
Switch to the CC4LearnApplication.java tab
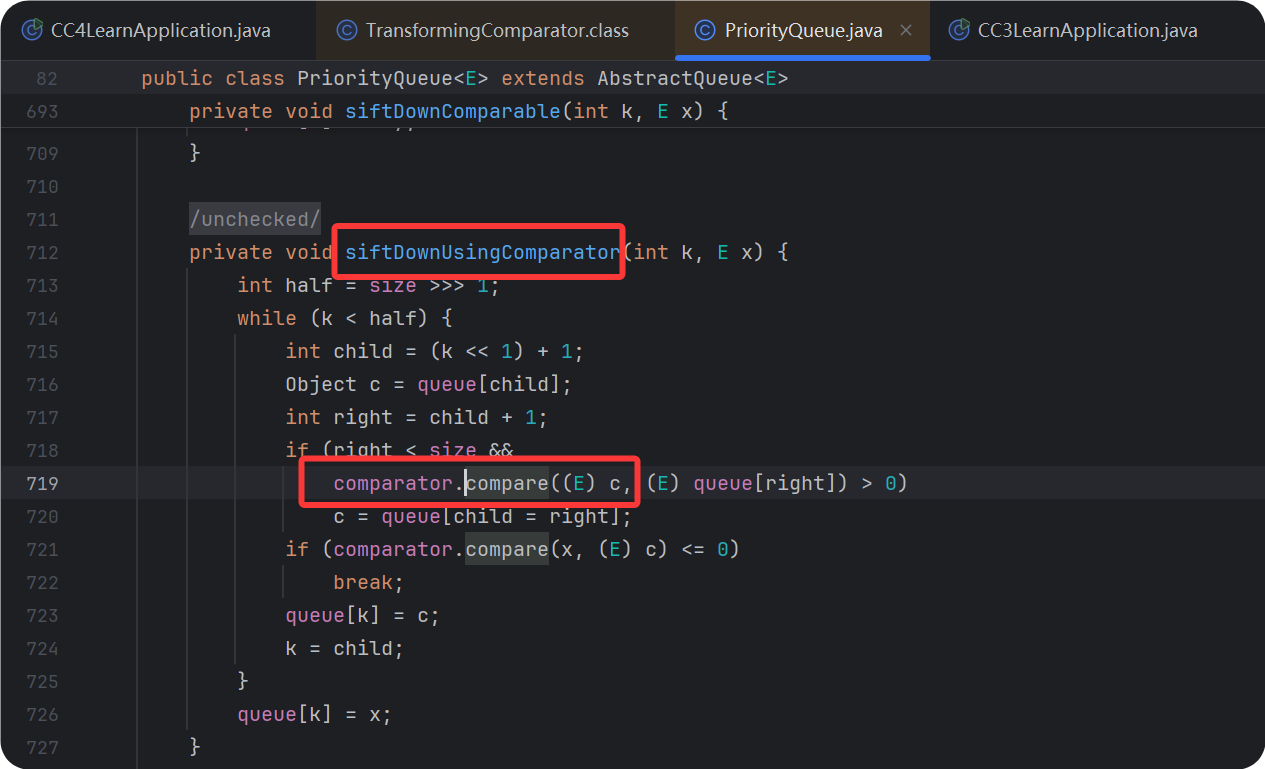click(x=160, y=30)
